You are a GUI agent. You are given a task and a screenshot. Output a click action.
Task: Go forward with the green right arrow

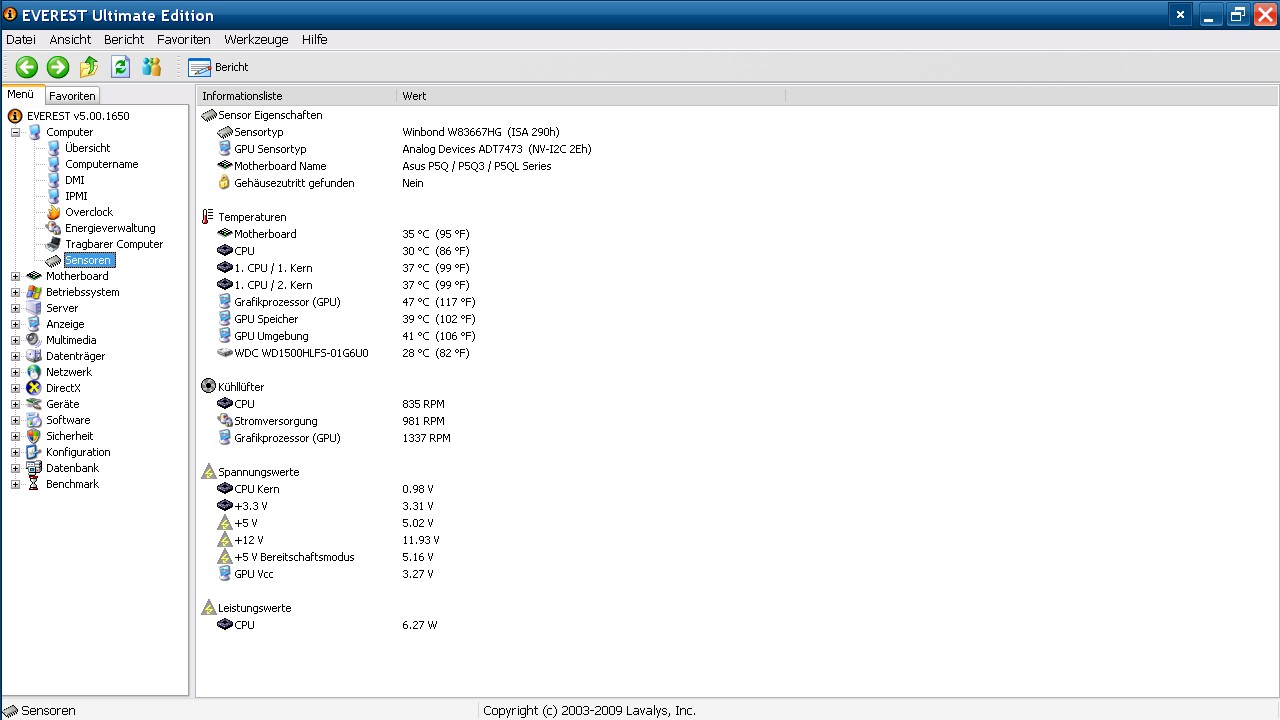point(58,67)
